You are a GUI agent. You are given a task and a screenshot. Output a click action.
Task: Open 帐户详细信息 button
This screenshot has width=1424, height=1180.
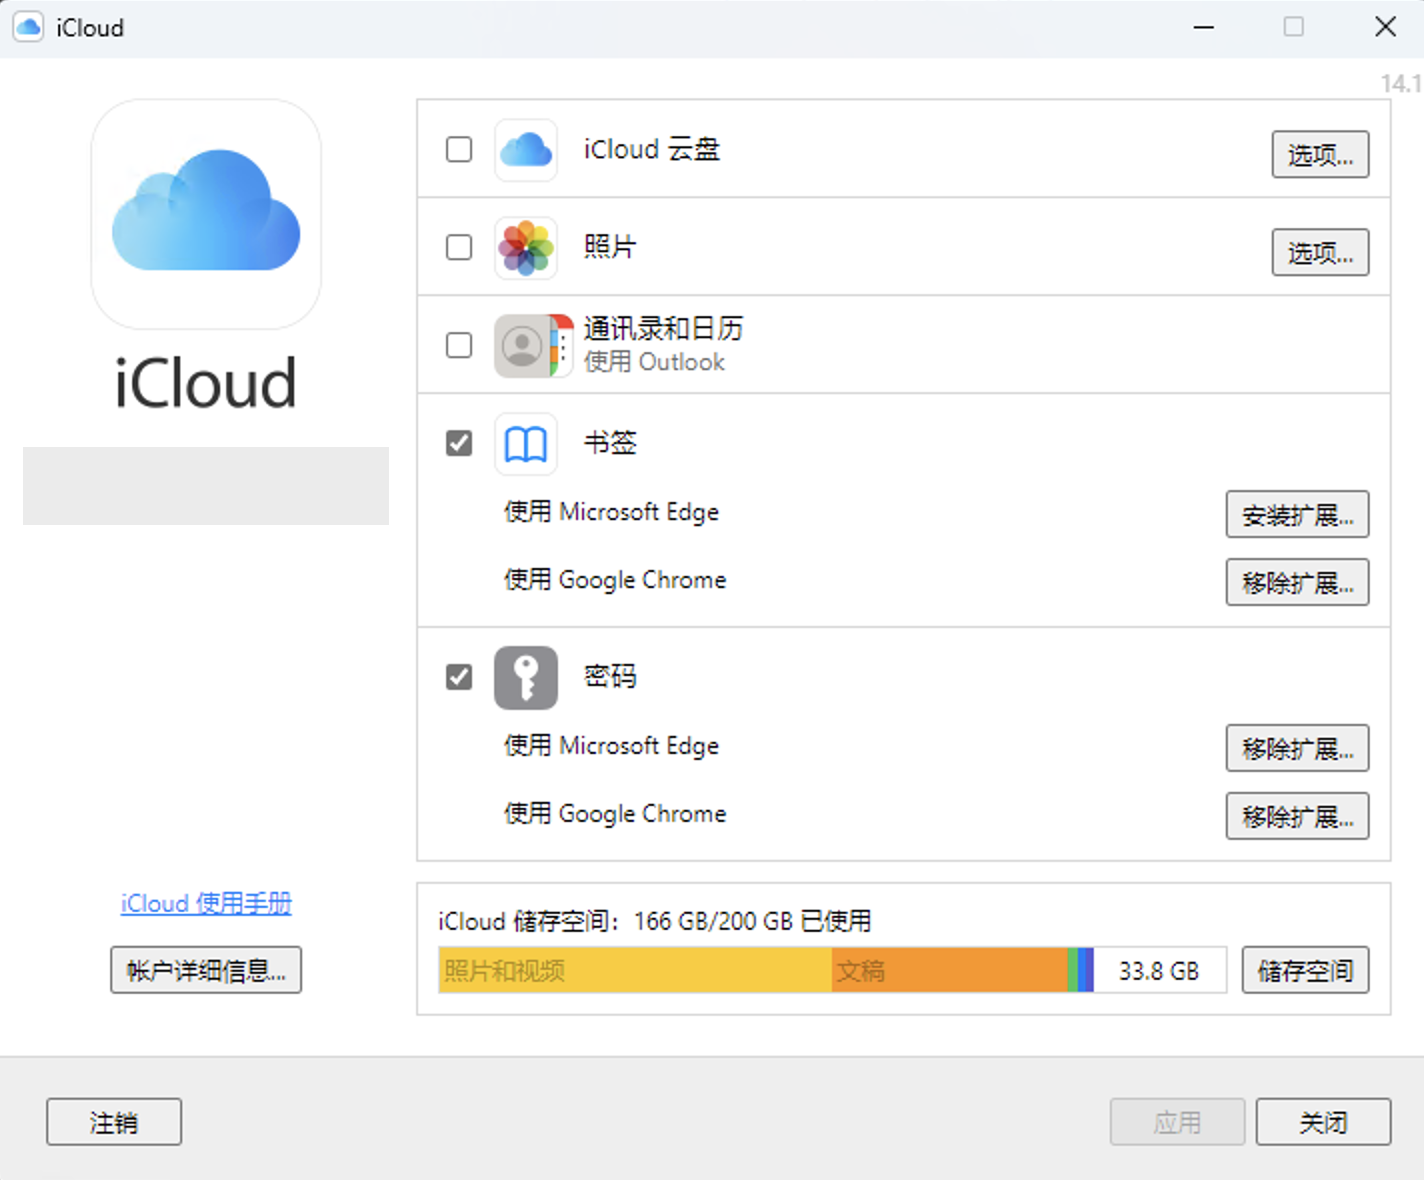(206, 970)
